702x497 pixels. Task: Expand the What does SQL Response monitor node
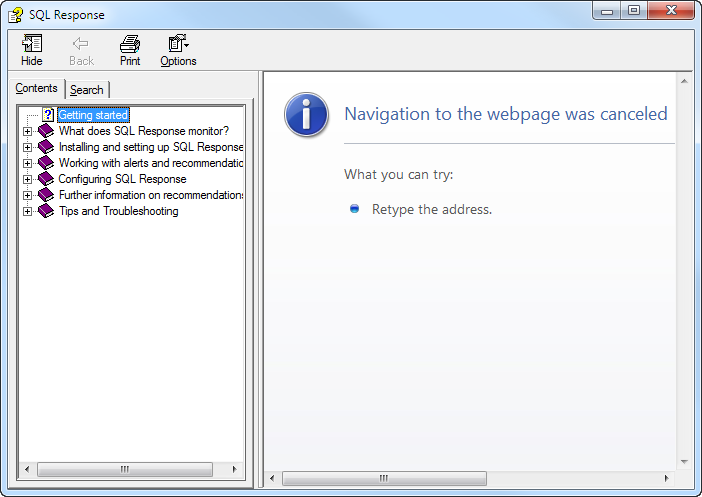[x=28, y=131]
